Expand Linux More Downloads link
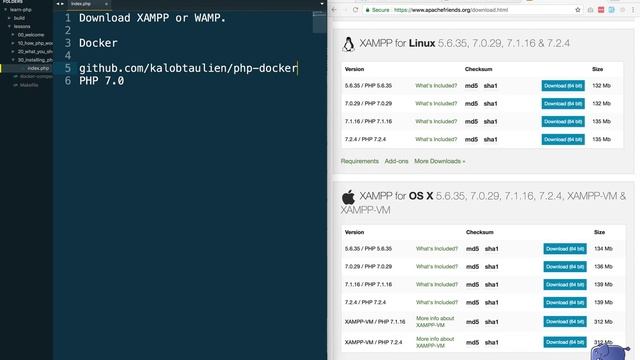 click(x=440, y=161)
